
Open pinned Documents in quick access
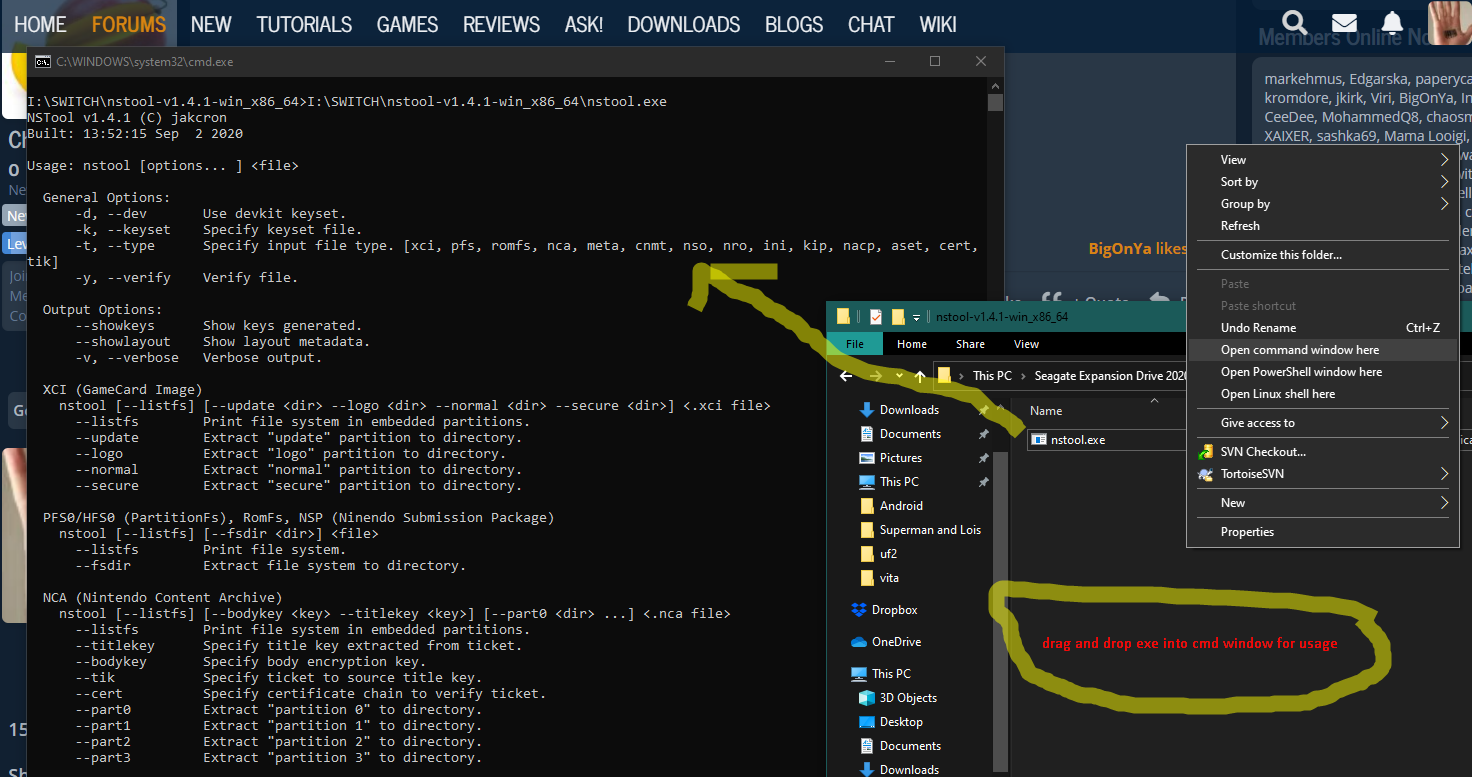pyautogui.click(x=910, y=434)
